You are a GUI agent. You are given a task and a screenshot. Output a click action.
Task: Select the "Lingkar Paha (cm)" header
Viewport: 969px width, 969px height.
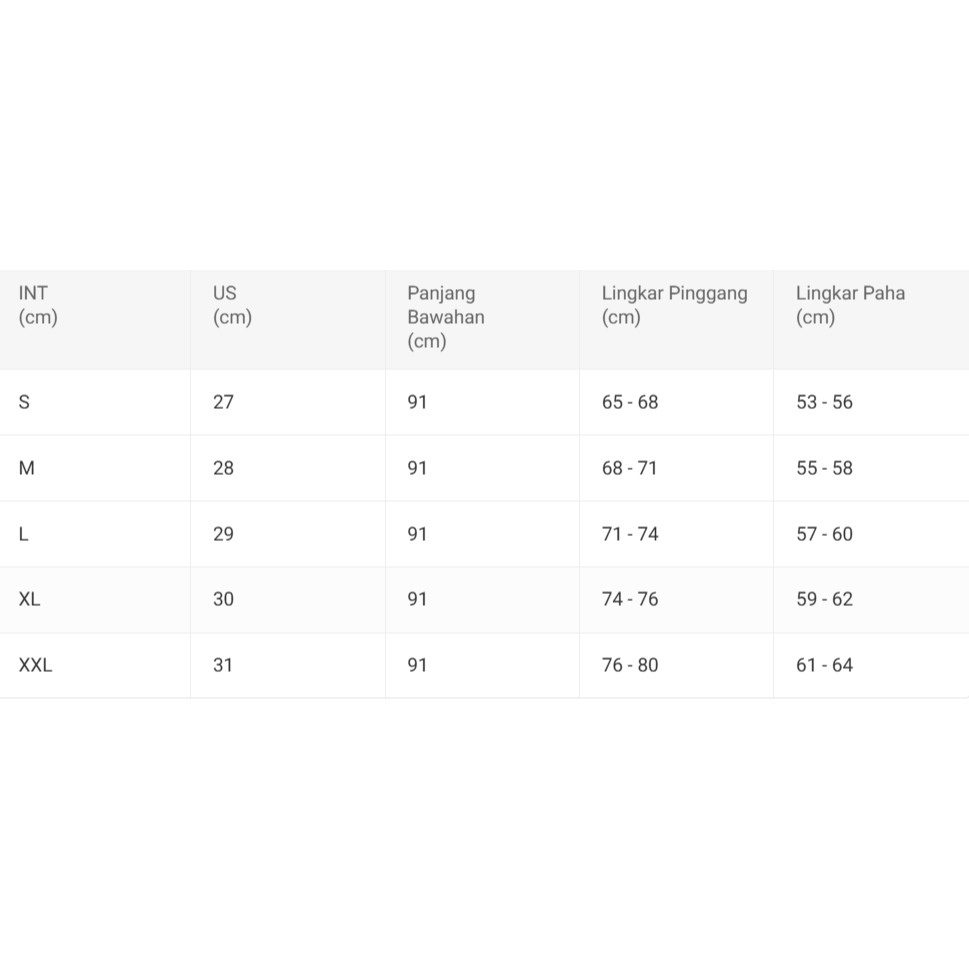[x=850, y=305]
